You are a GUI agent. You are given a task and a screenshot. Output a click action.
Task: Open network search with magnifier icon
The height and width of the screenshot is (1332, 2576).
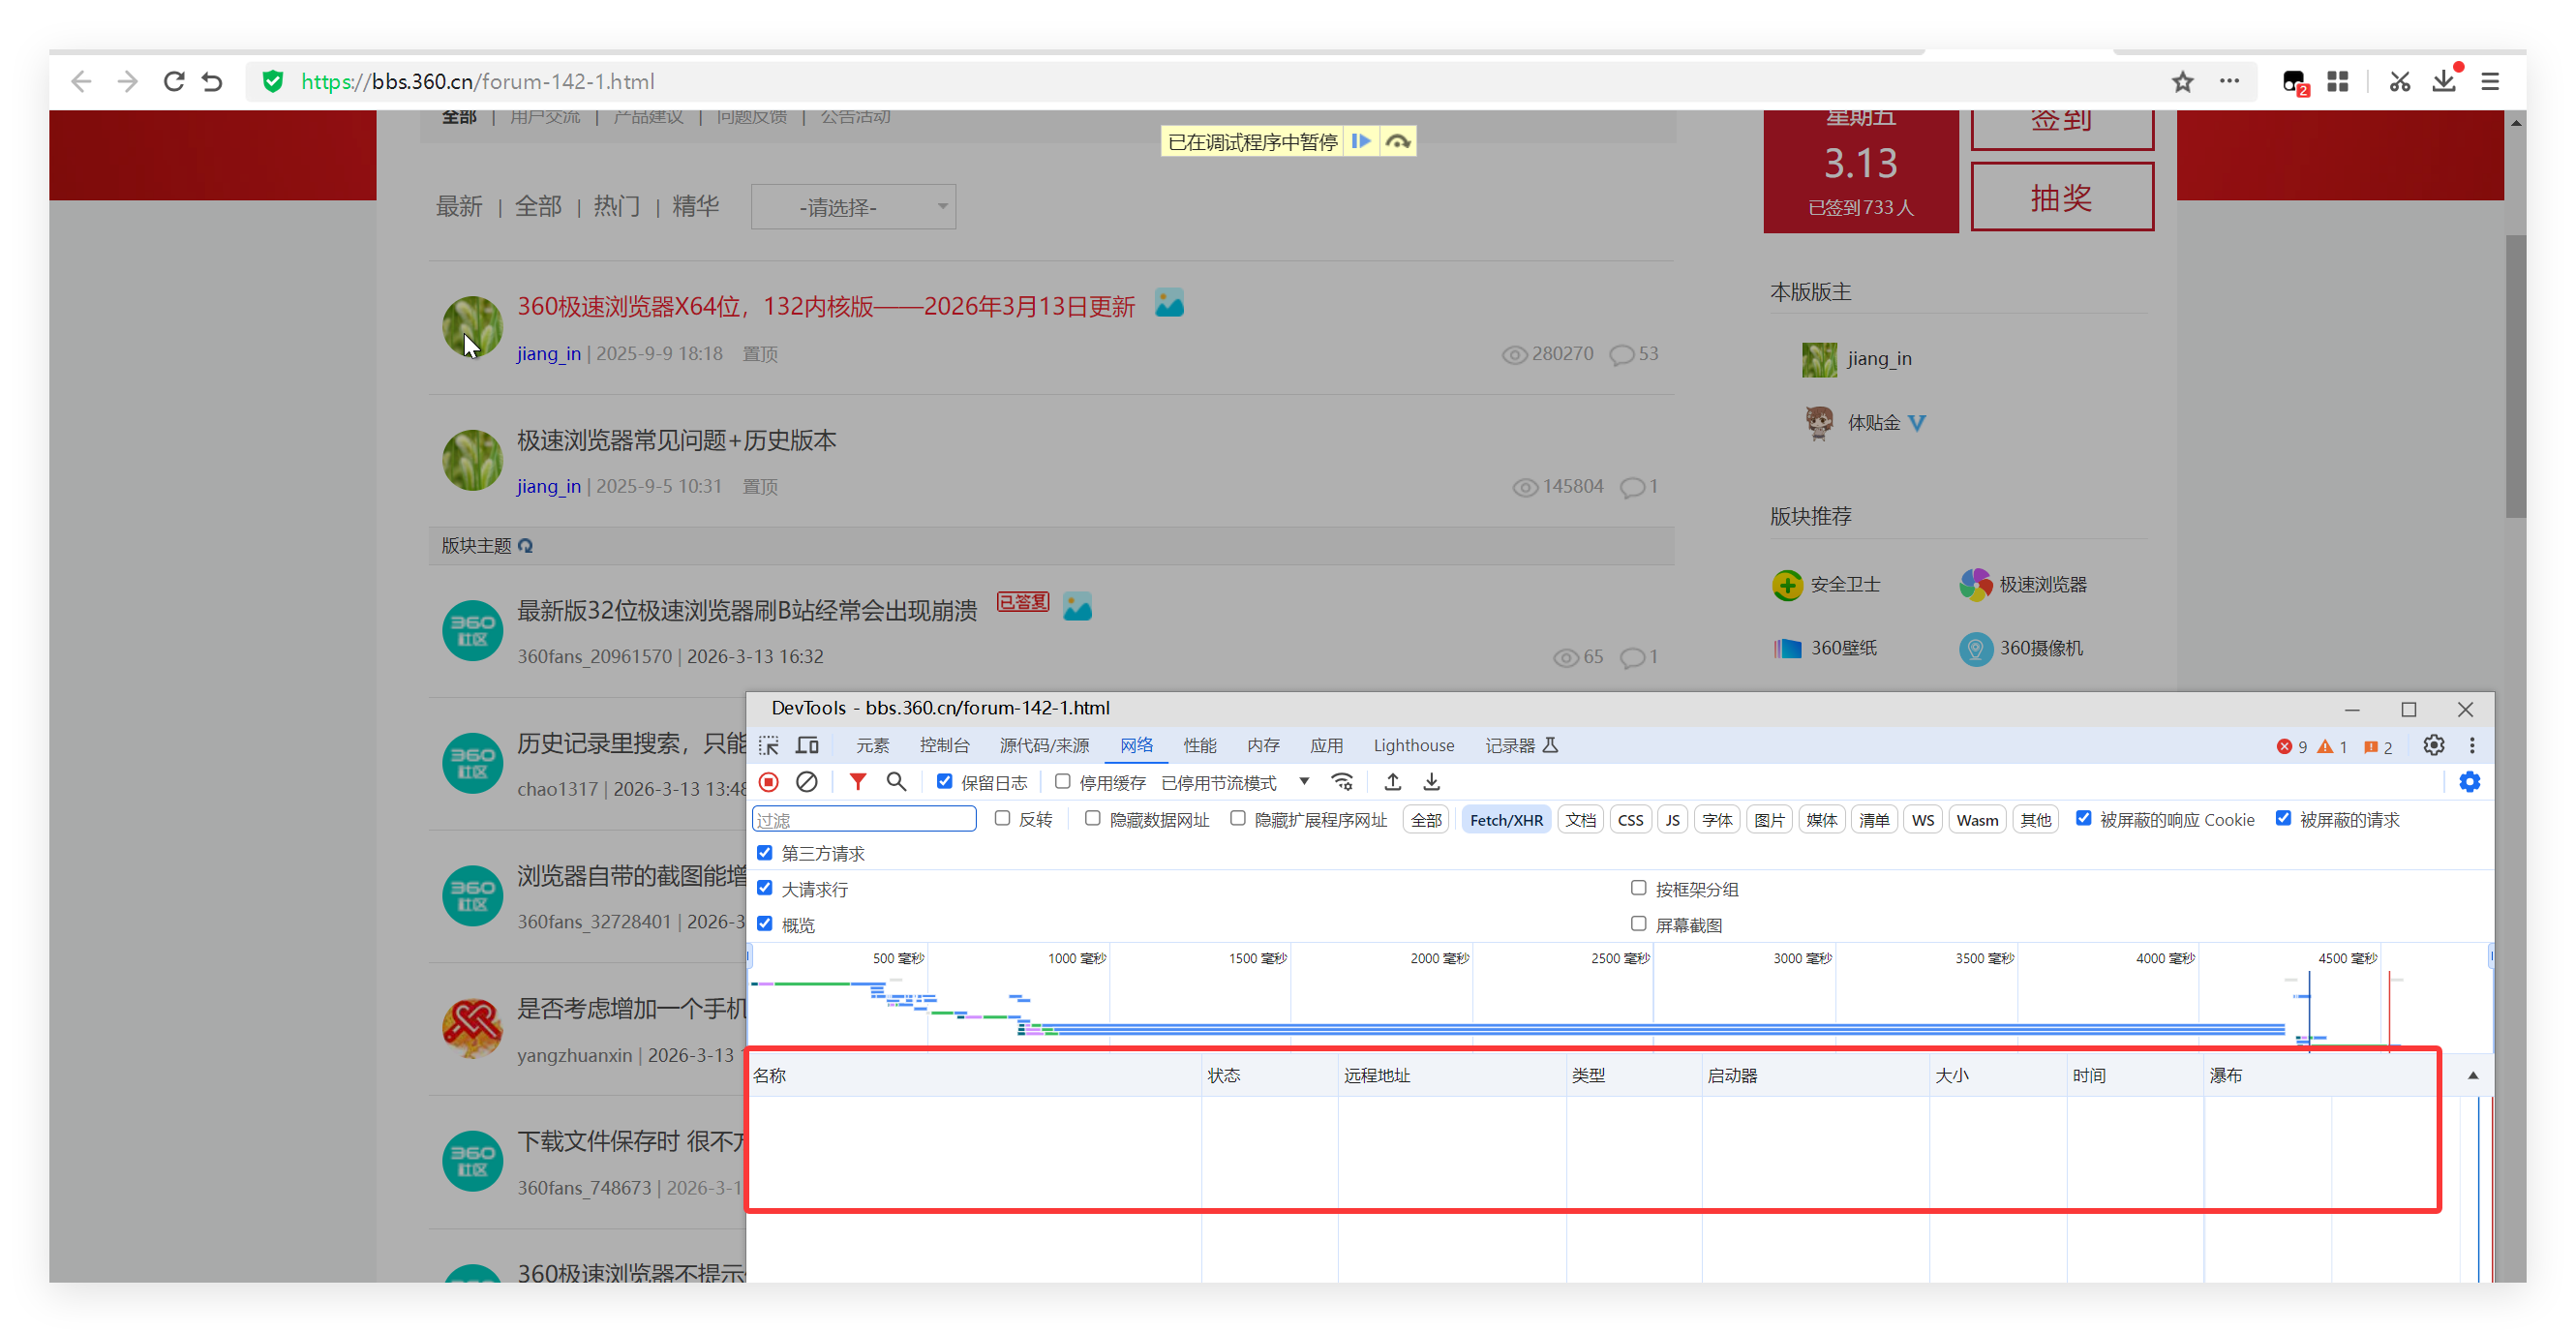tap(896, 782)
